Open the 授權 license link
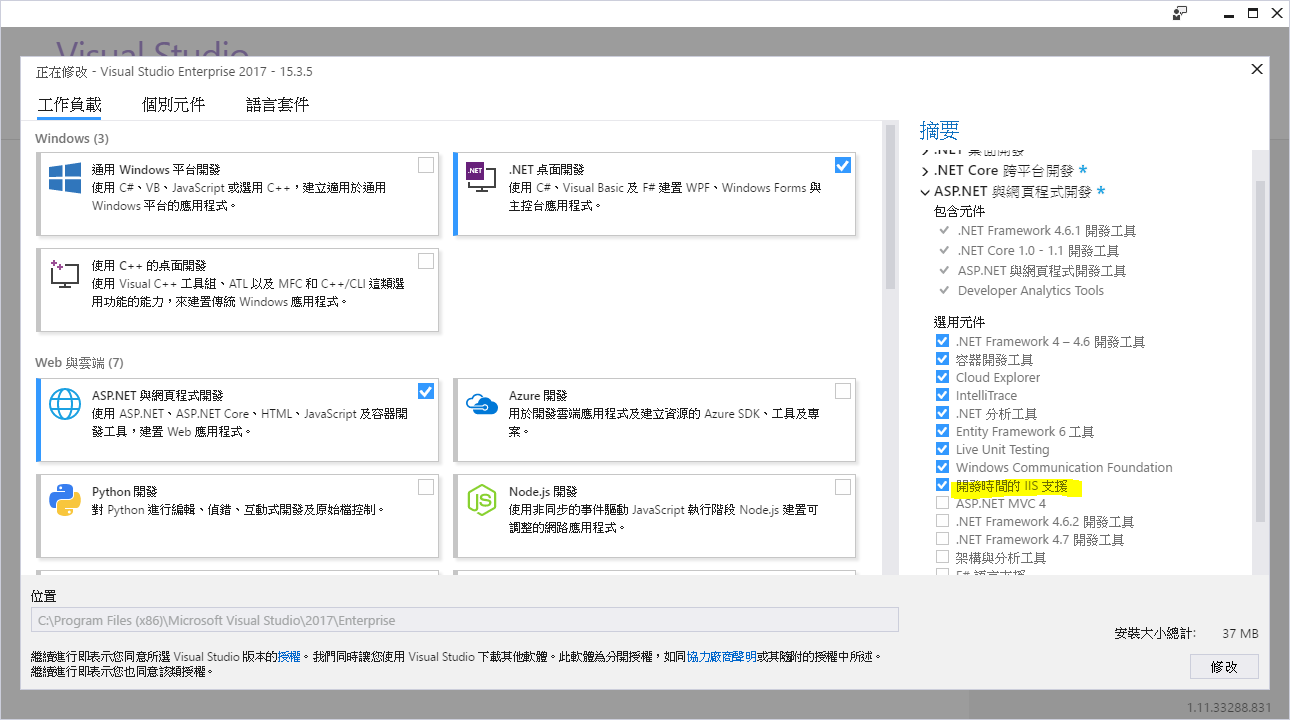The width and height of the screenshot is (1290, 720). tap(289, 657)
